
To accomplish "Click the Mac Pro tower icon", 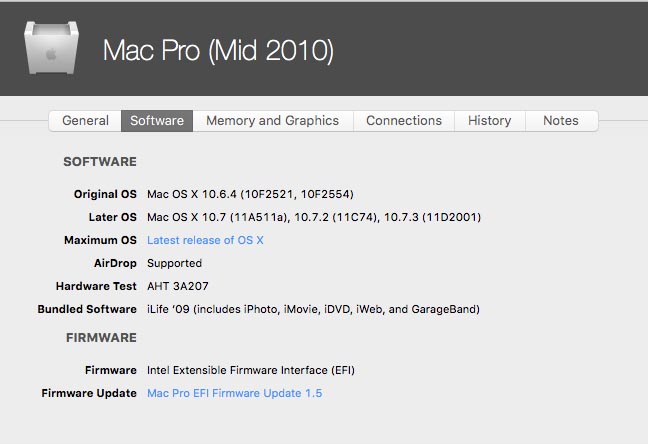I will pos(52,48).
